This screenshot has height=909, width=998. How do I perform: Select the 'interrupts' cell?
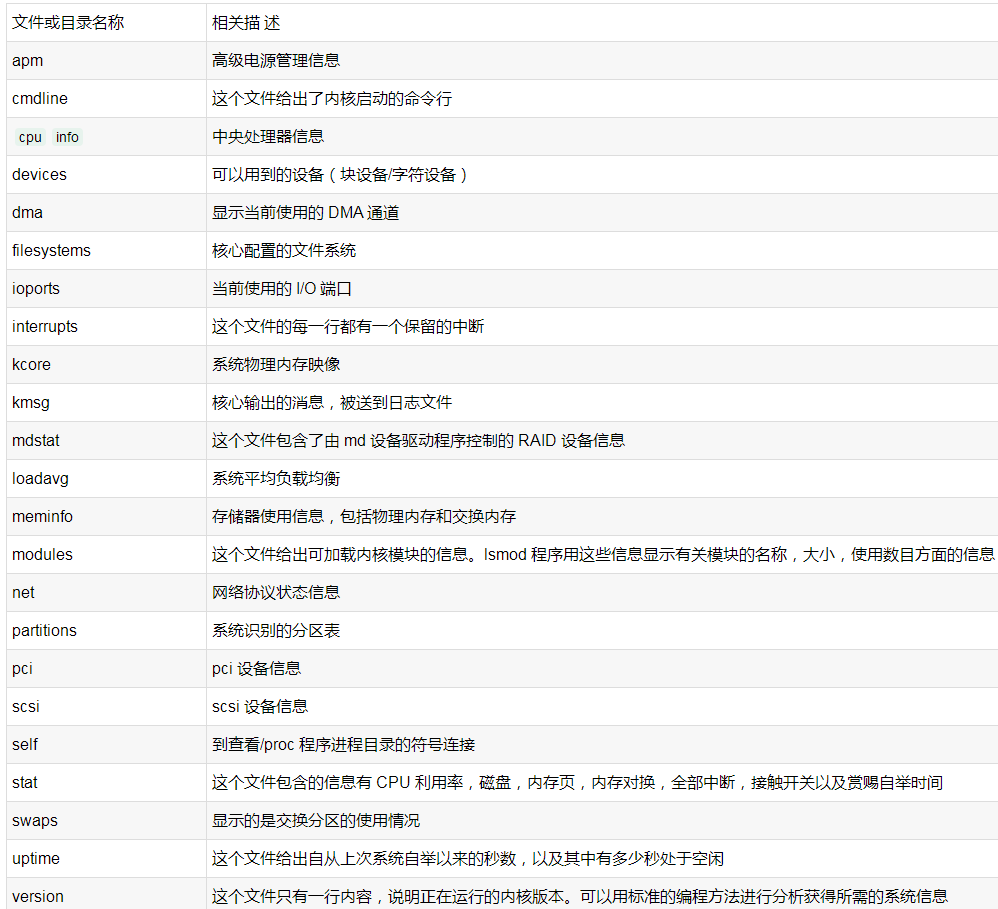[x=106, y=327]
